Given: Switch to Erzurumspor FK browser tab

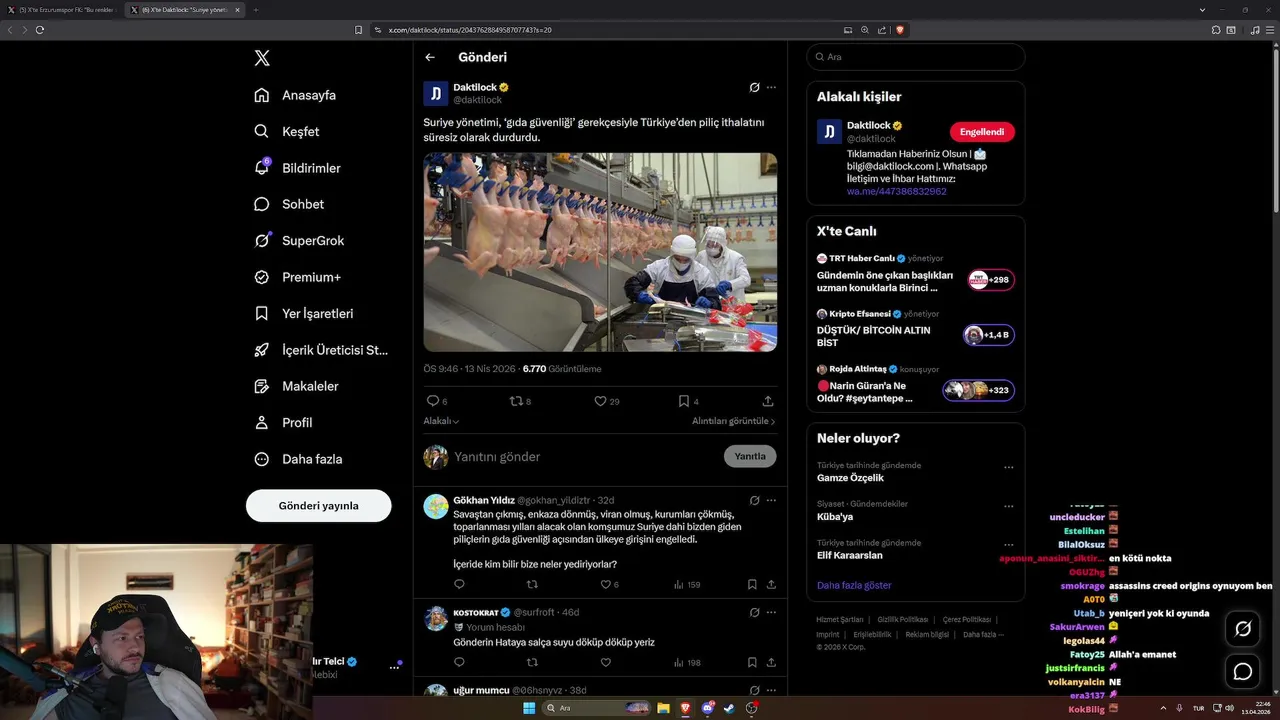Looking at the screenshot, I should tap(62, 9).
